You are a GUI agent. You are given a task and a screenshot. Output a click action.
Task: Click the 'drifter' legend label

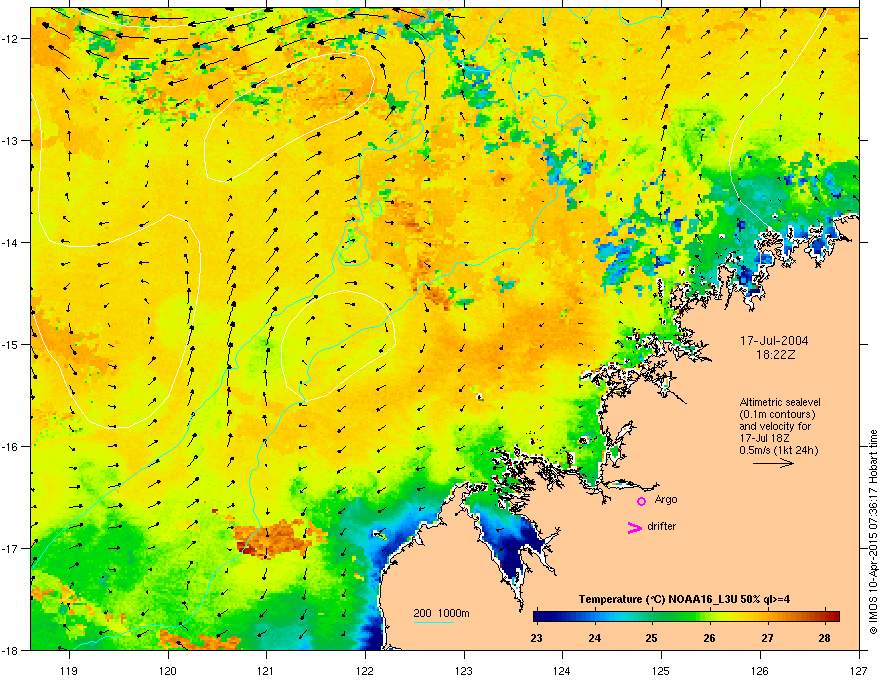[x=662, y=526]
